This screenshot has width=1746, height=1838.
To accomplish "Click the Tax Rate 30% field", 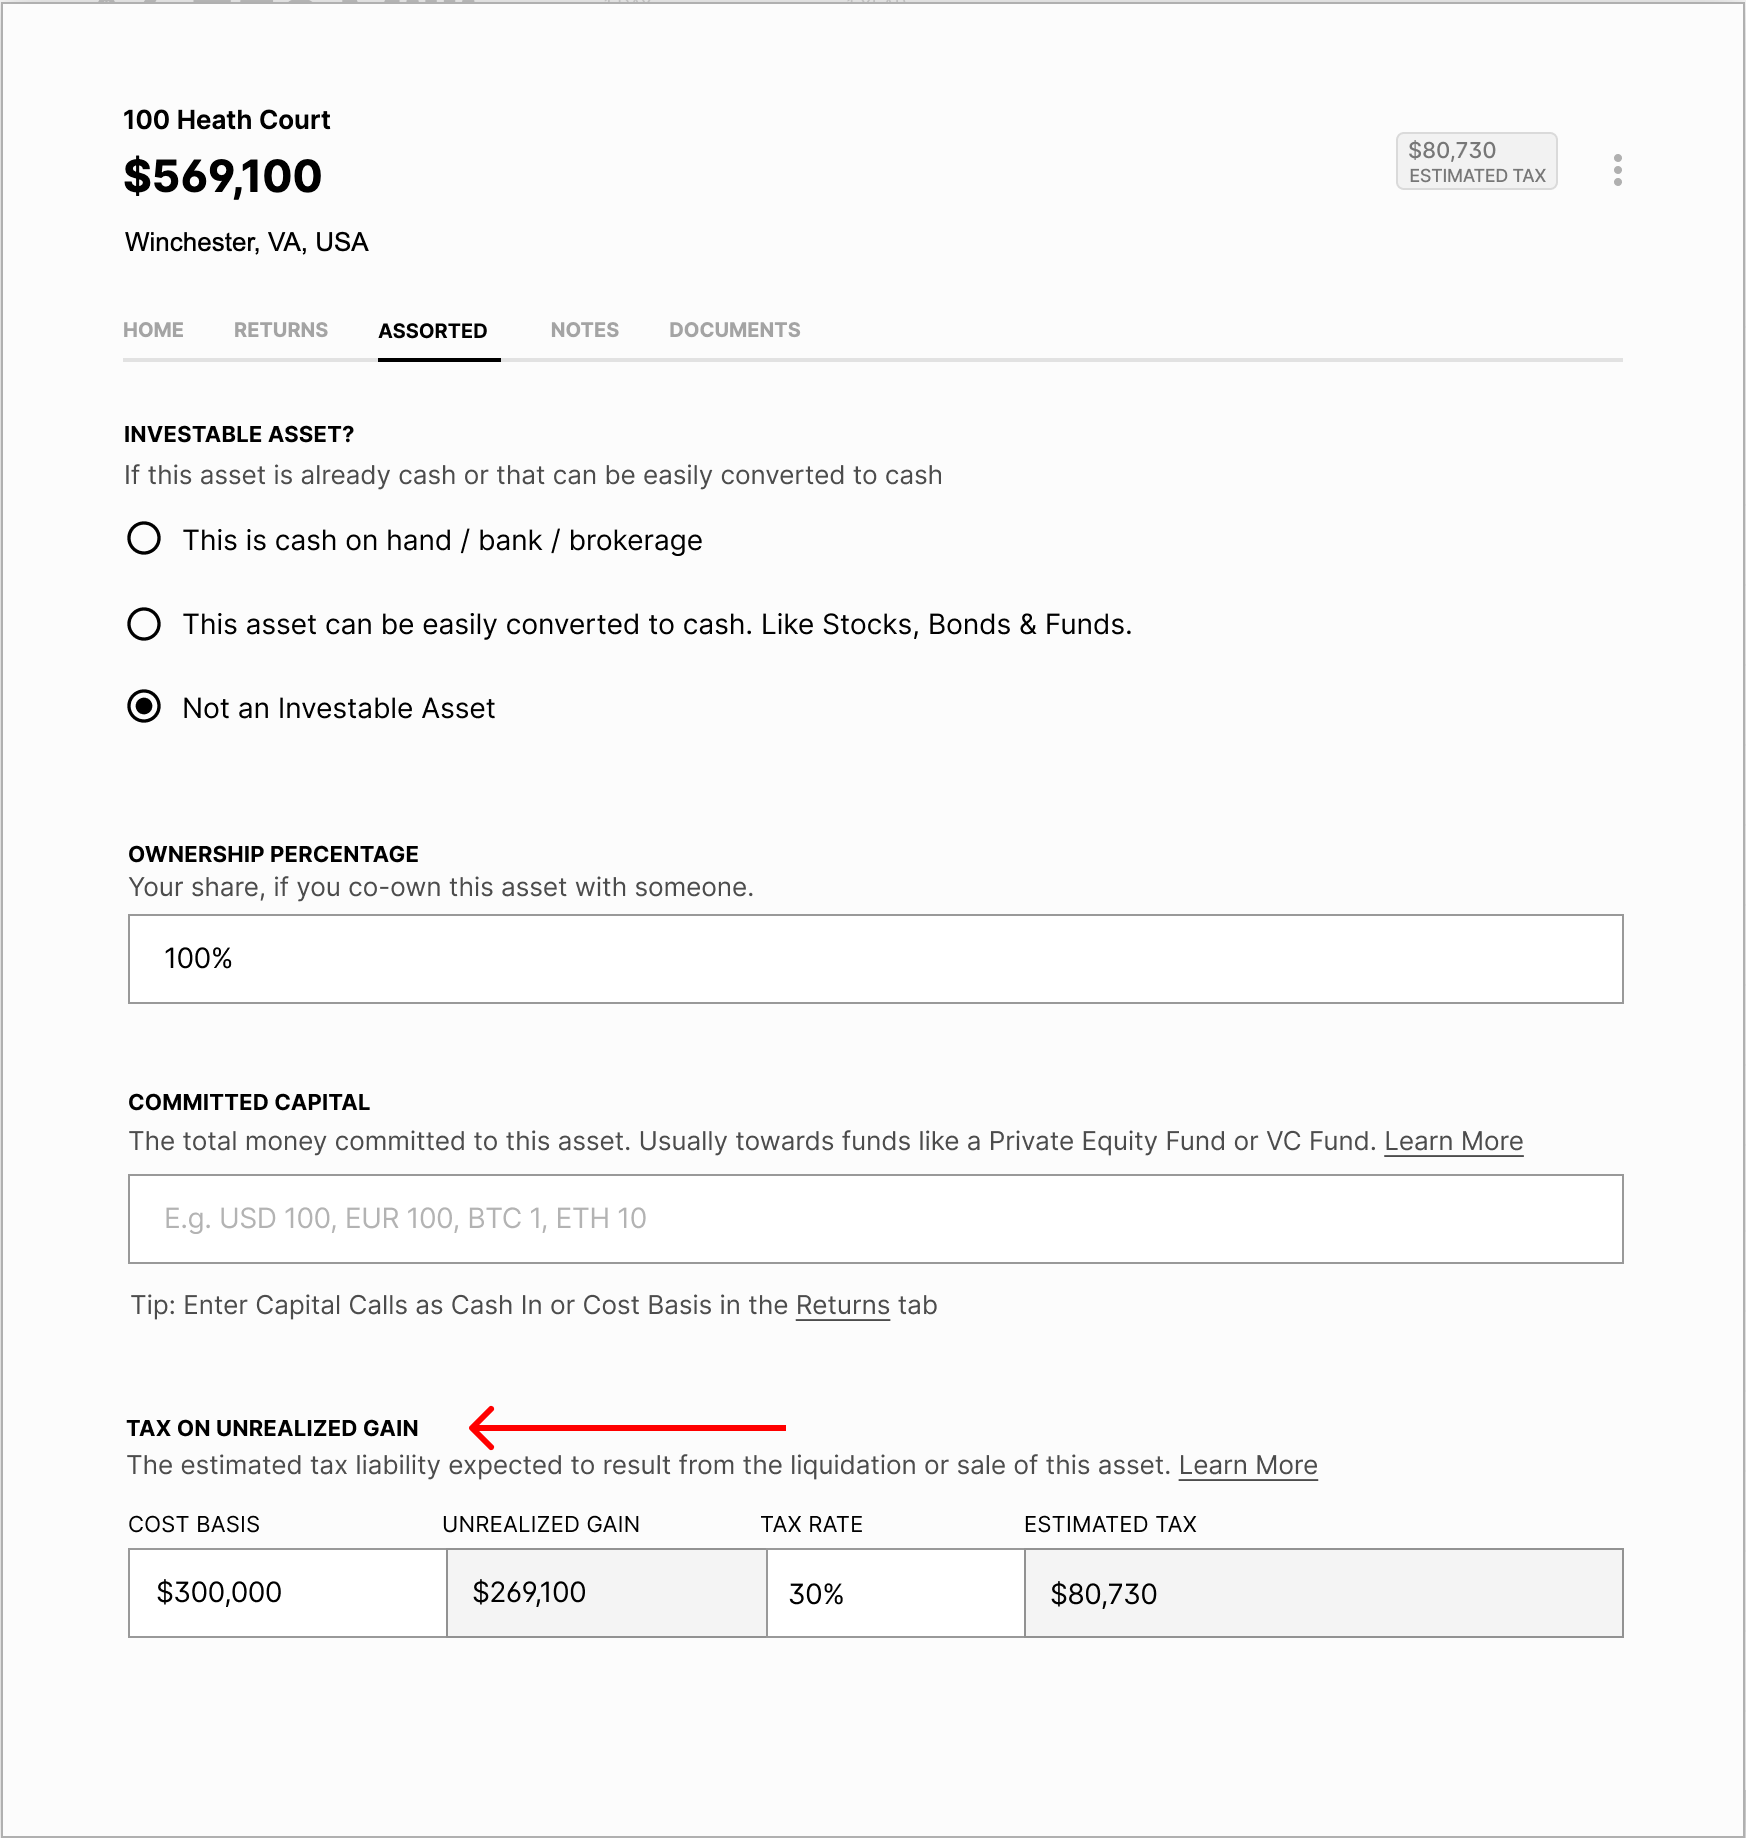I will [x=895, y=1593].
